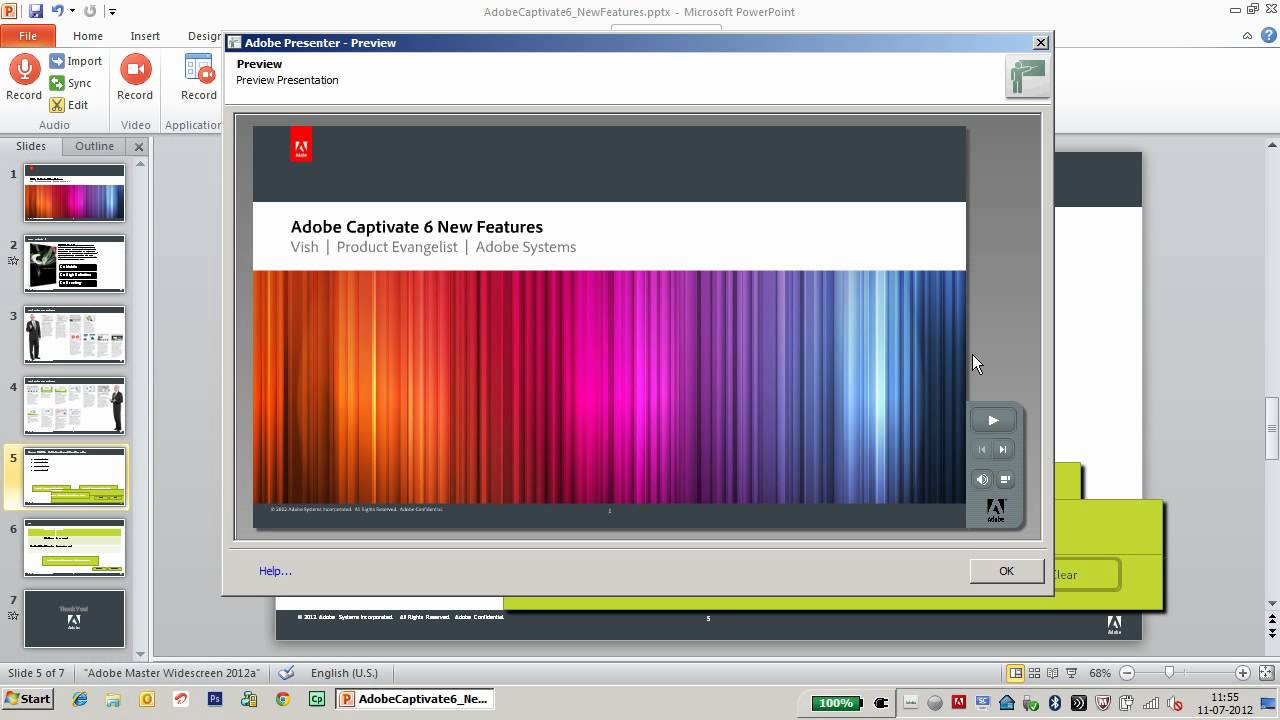Toggle the sidebar view mode in preview player
Viewport: 1280px width, 720px height.
pos(1005,480)
